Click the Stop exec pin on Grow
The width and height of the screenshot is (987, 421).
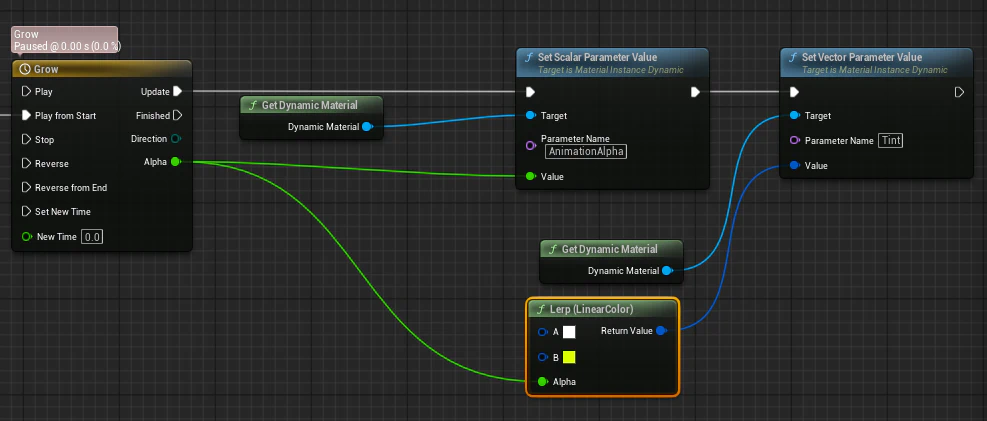click(26, 140)
